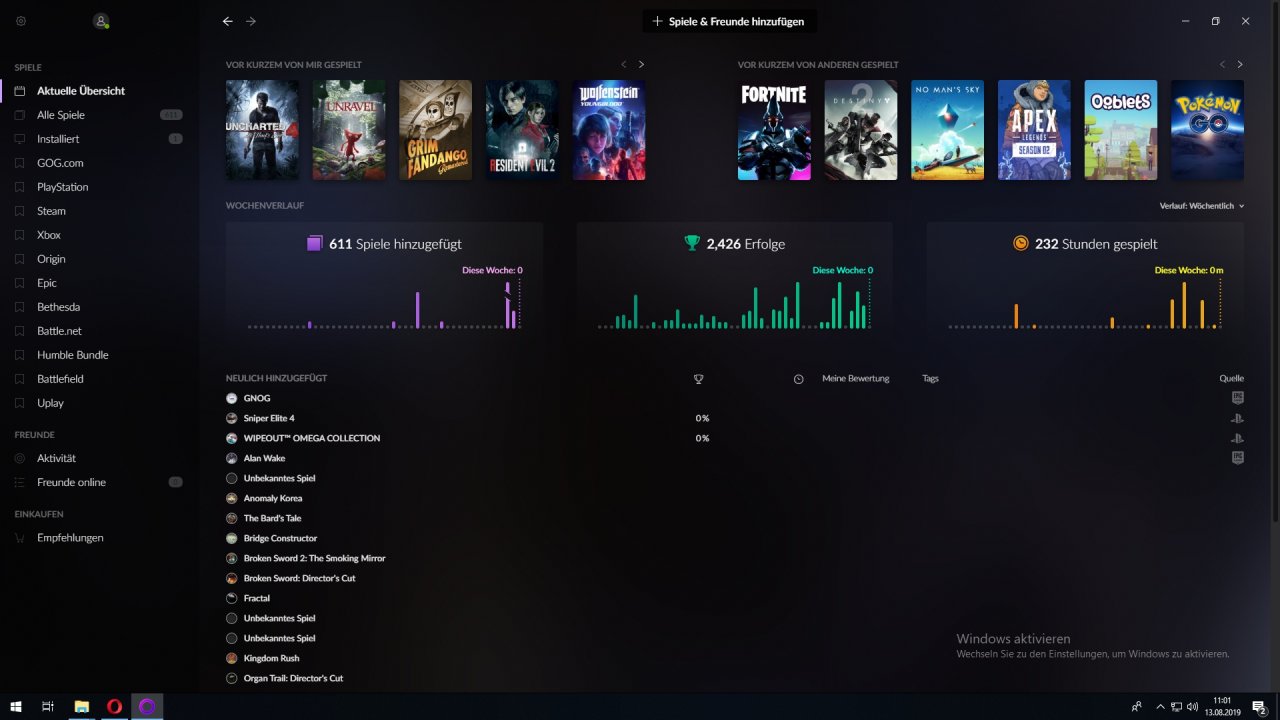Open Windows Start menu
Screen dimensions: 1280x720
pyautogui.click(x=16, y=707)
